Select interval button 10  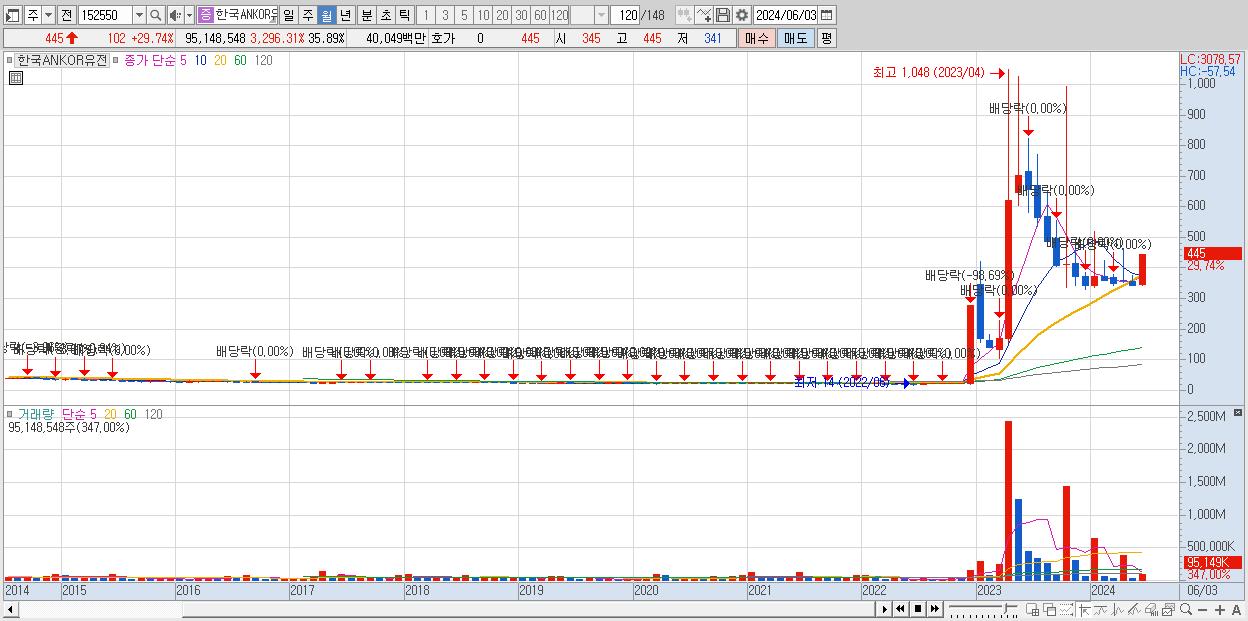pos(483,15)
